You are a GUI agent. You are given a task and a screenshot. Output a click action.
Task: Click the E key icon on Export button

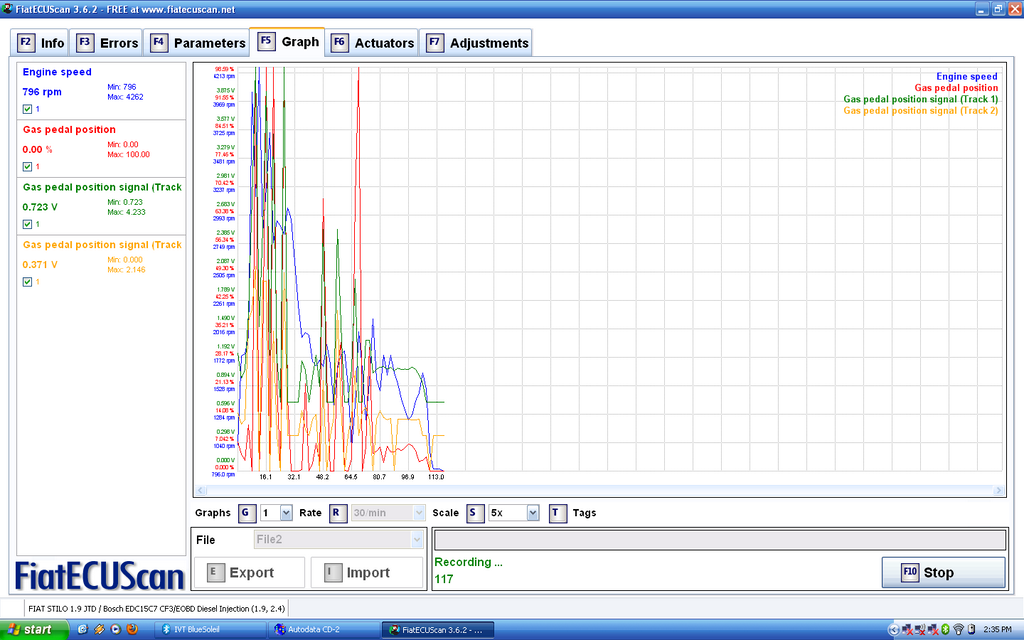[x=216, y=573]
